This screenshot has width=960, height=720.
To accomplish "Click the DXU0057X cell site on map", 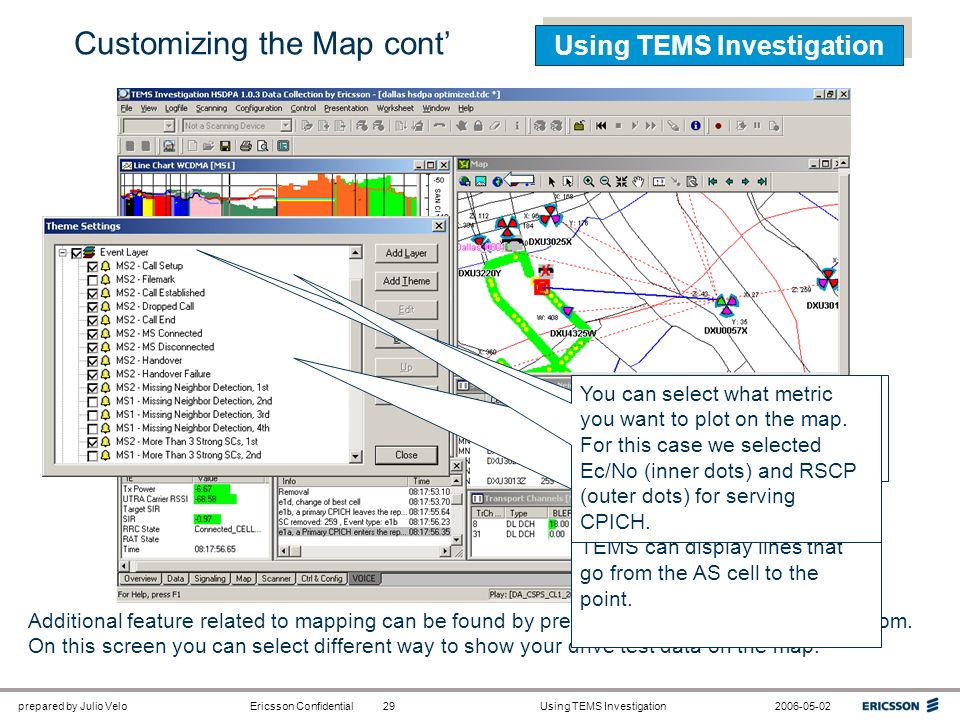I will [x=726, y=304].
